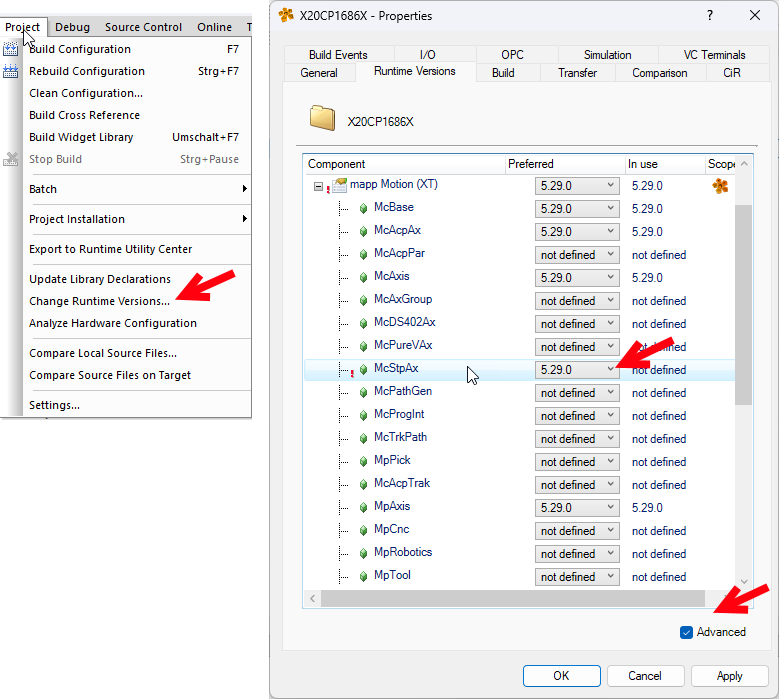Click the vertical scrollbar thumb in component list
This screenshot has width=779, height=699.
[x=743, y=305]
